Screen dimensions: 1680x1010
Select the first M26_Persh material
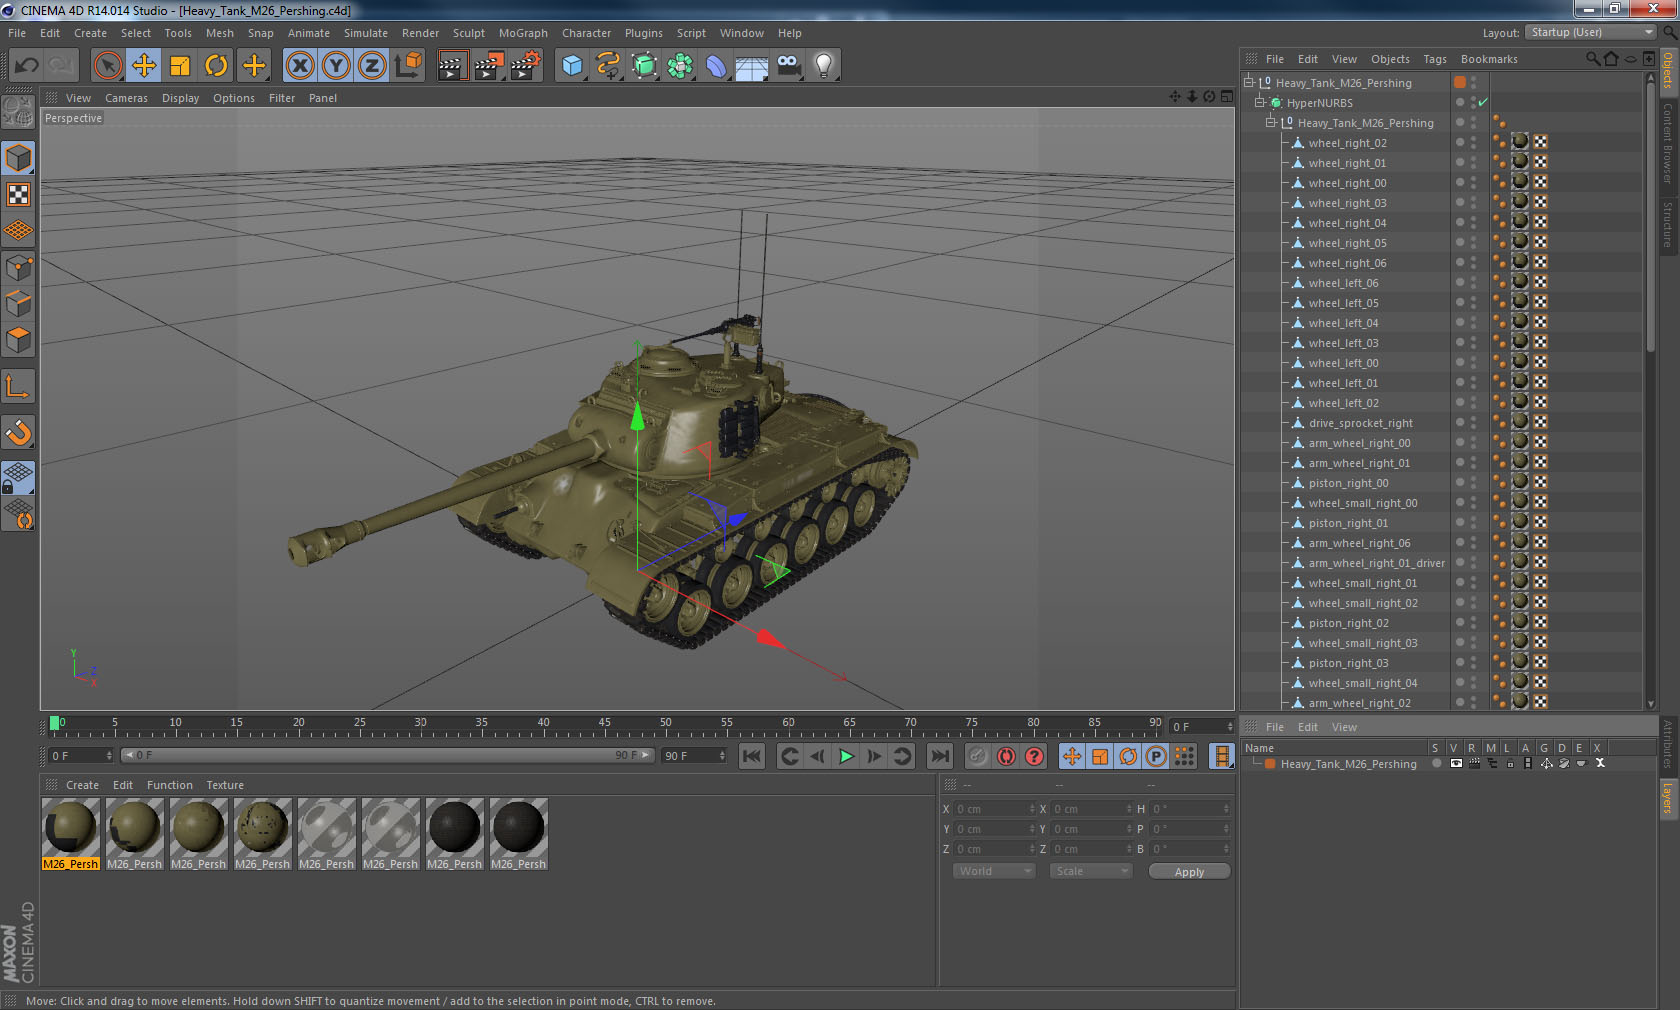[71, 834]
